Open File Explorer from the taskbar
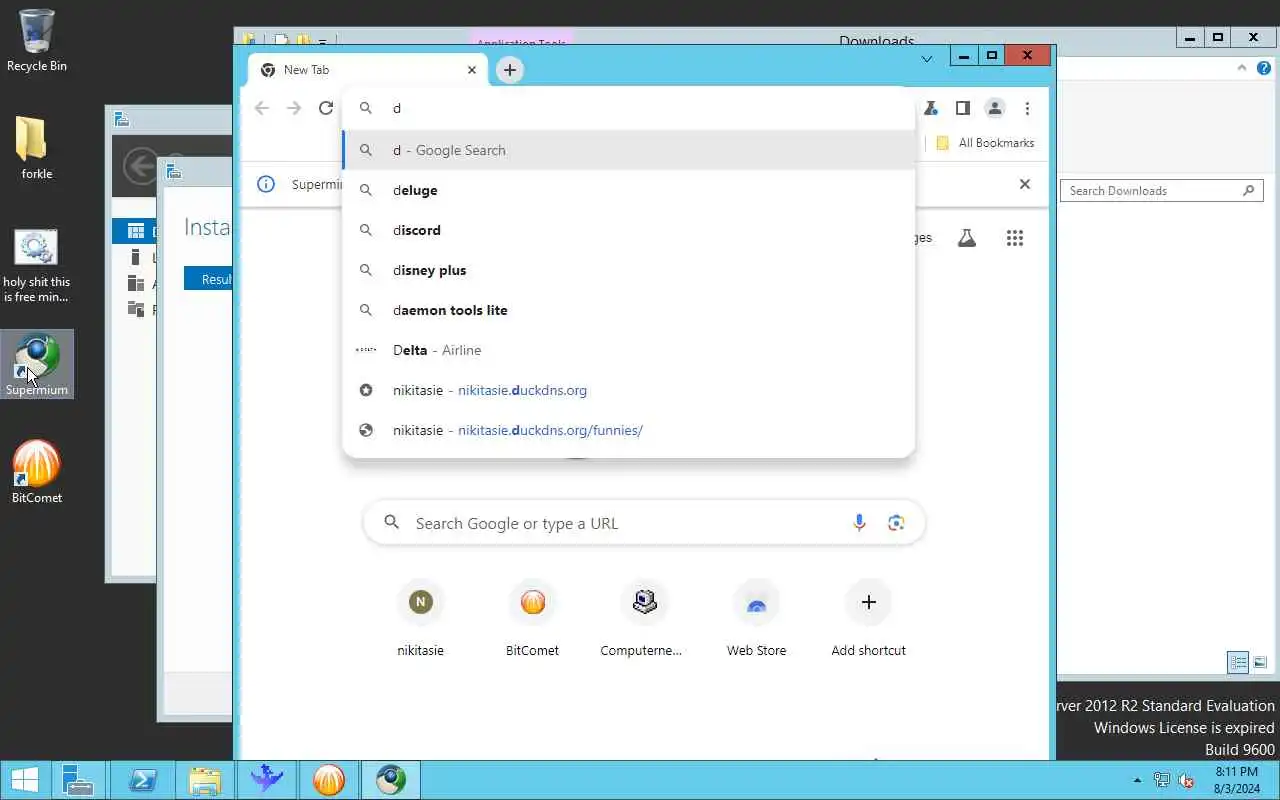The height and width of the screenshot is (800, 1280). click(x=205, y=779)
